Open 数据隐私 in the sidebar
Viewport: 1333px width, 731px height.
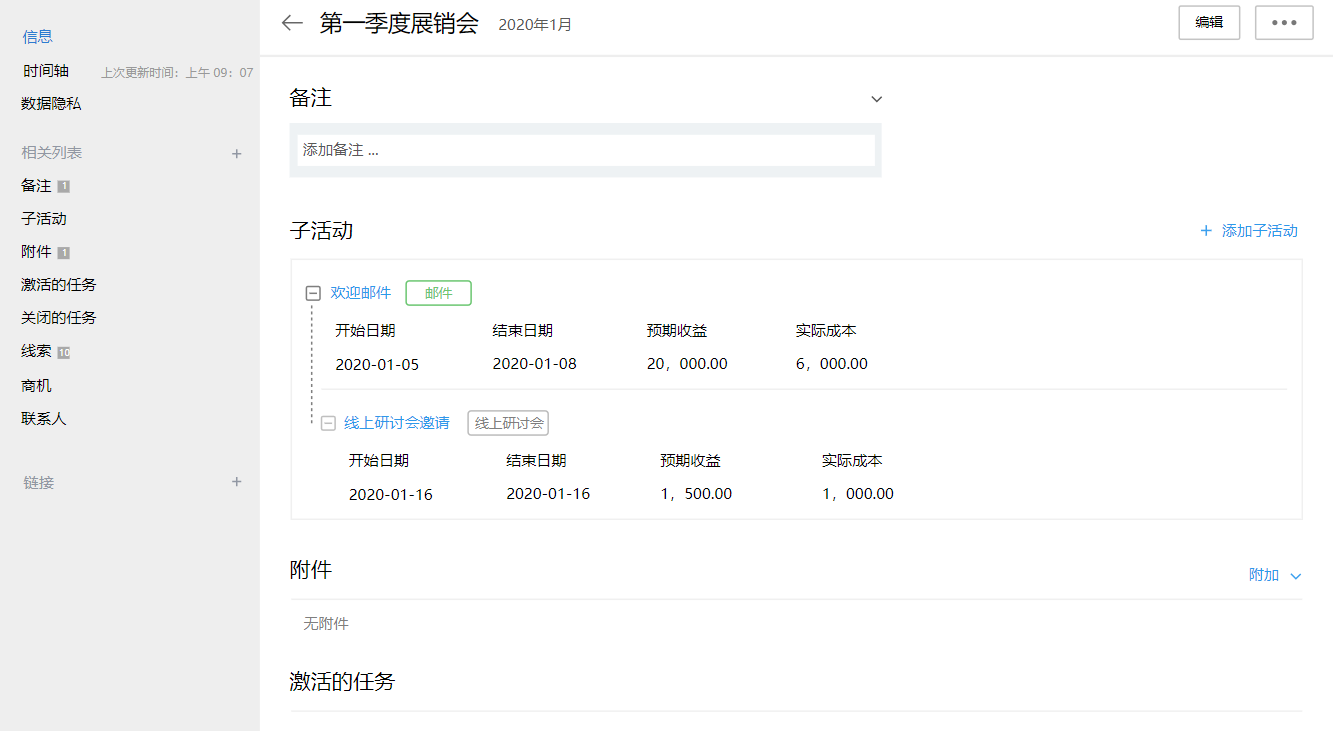click(51, 103)
